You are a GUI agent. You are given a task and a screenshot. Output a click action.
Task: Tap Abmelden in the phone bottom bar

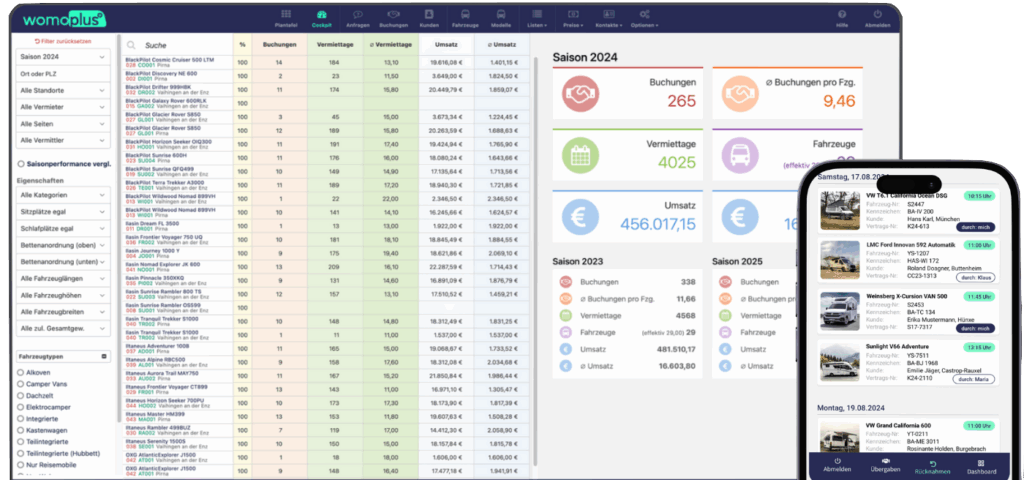pyautogui.click(x=837, y=465)
